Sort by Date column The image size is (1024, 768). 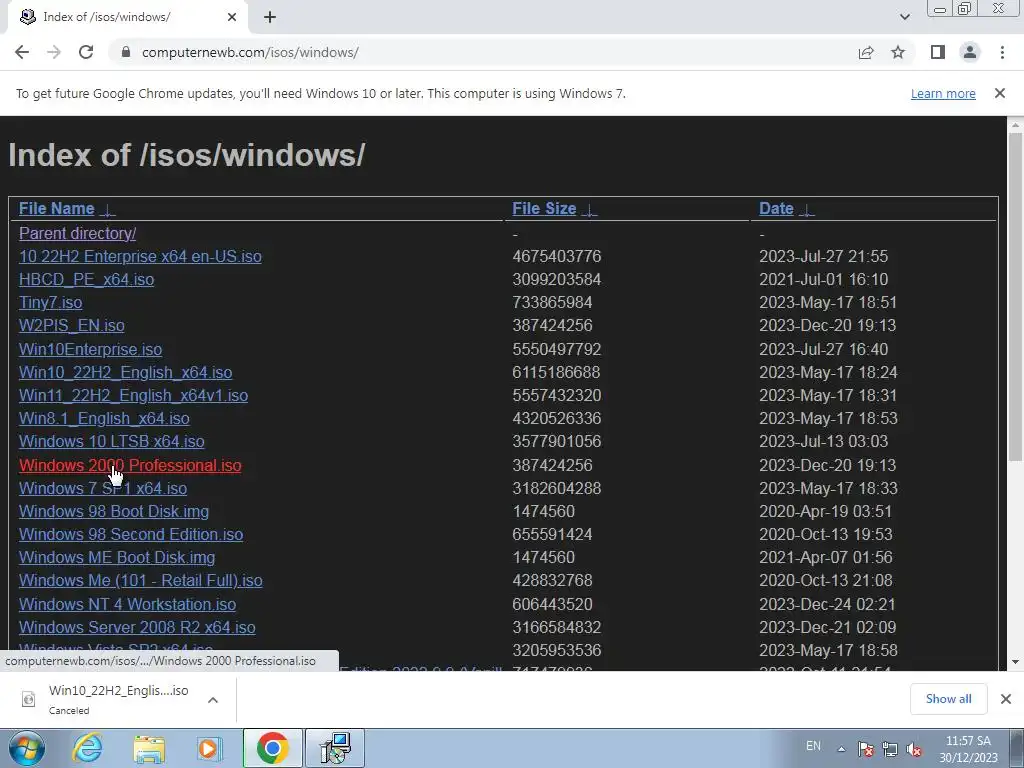[776, 208]
